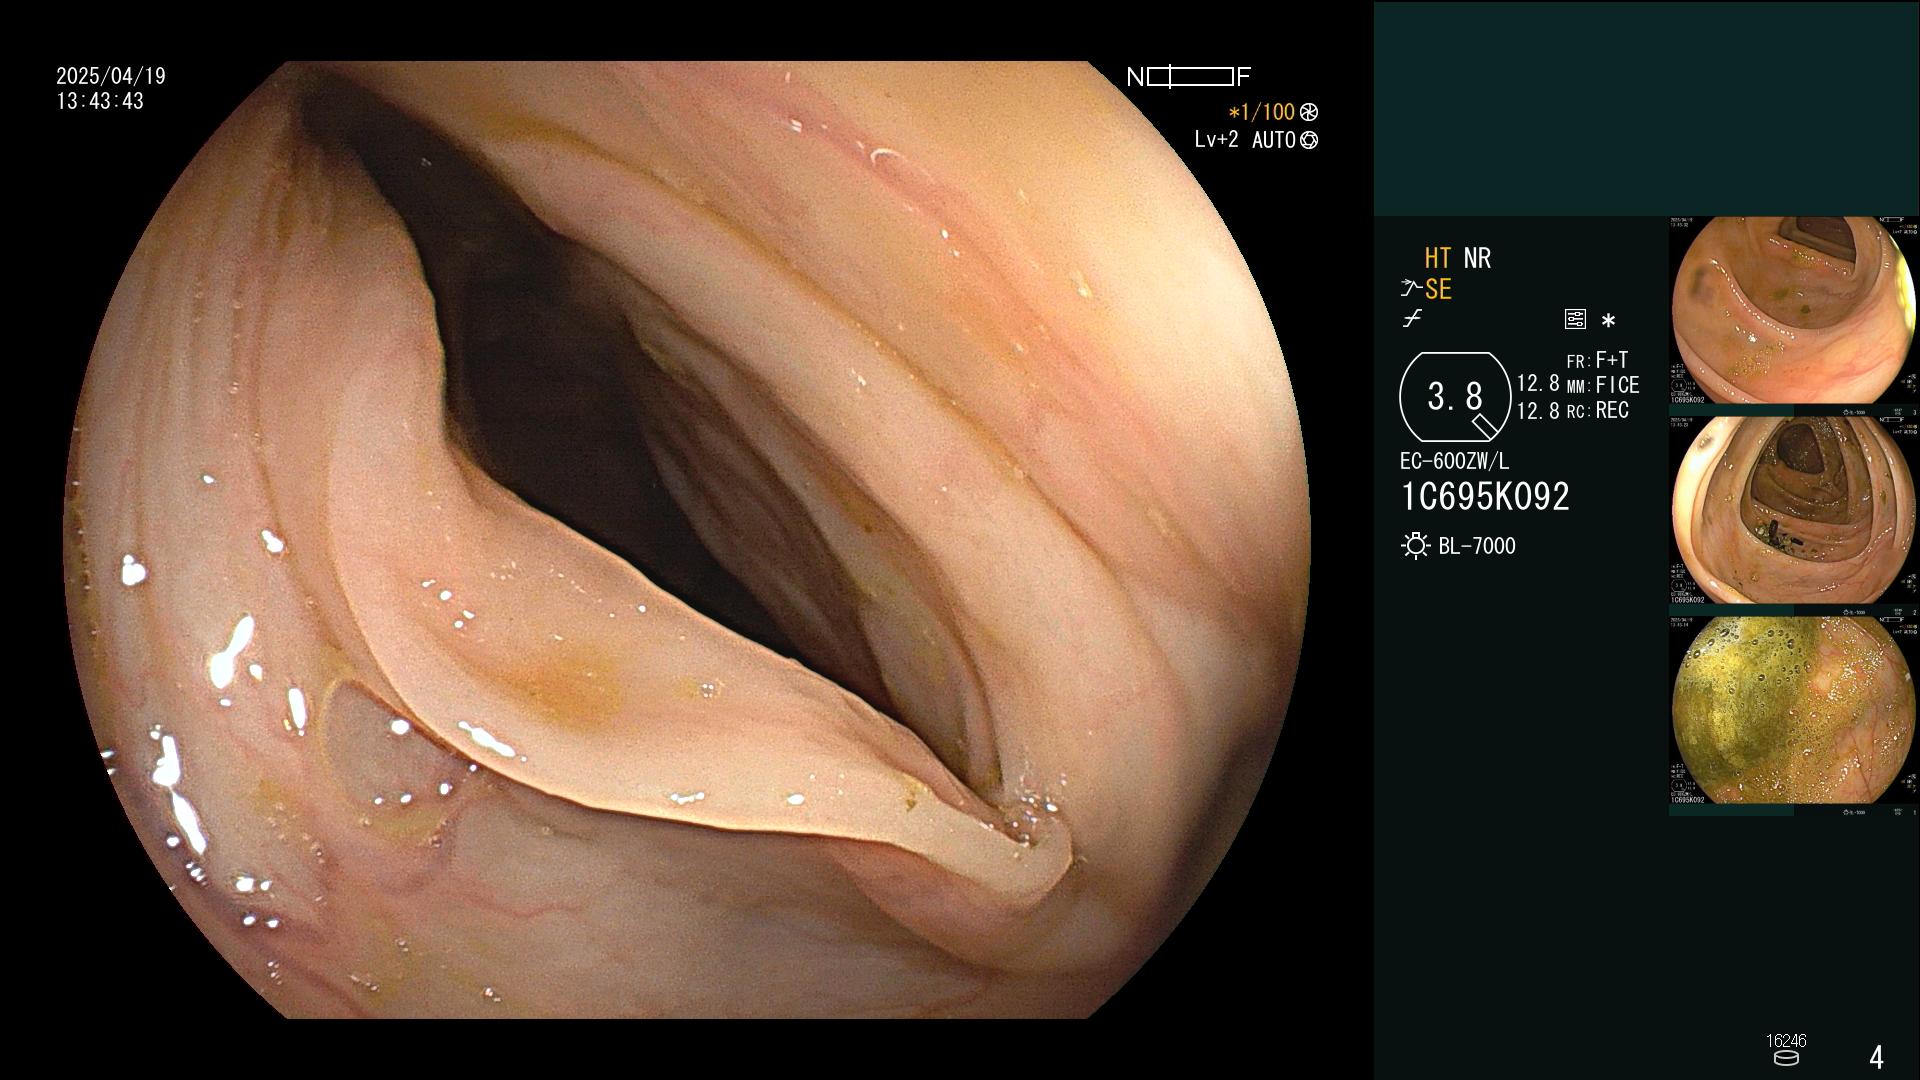
Task: Click the date 2025/04/19 text
Action: [111, 77]
